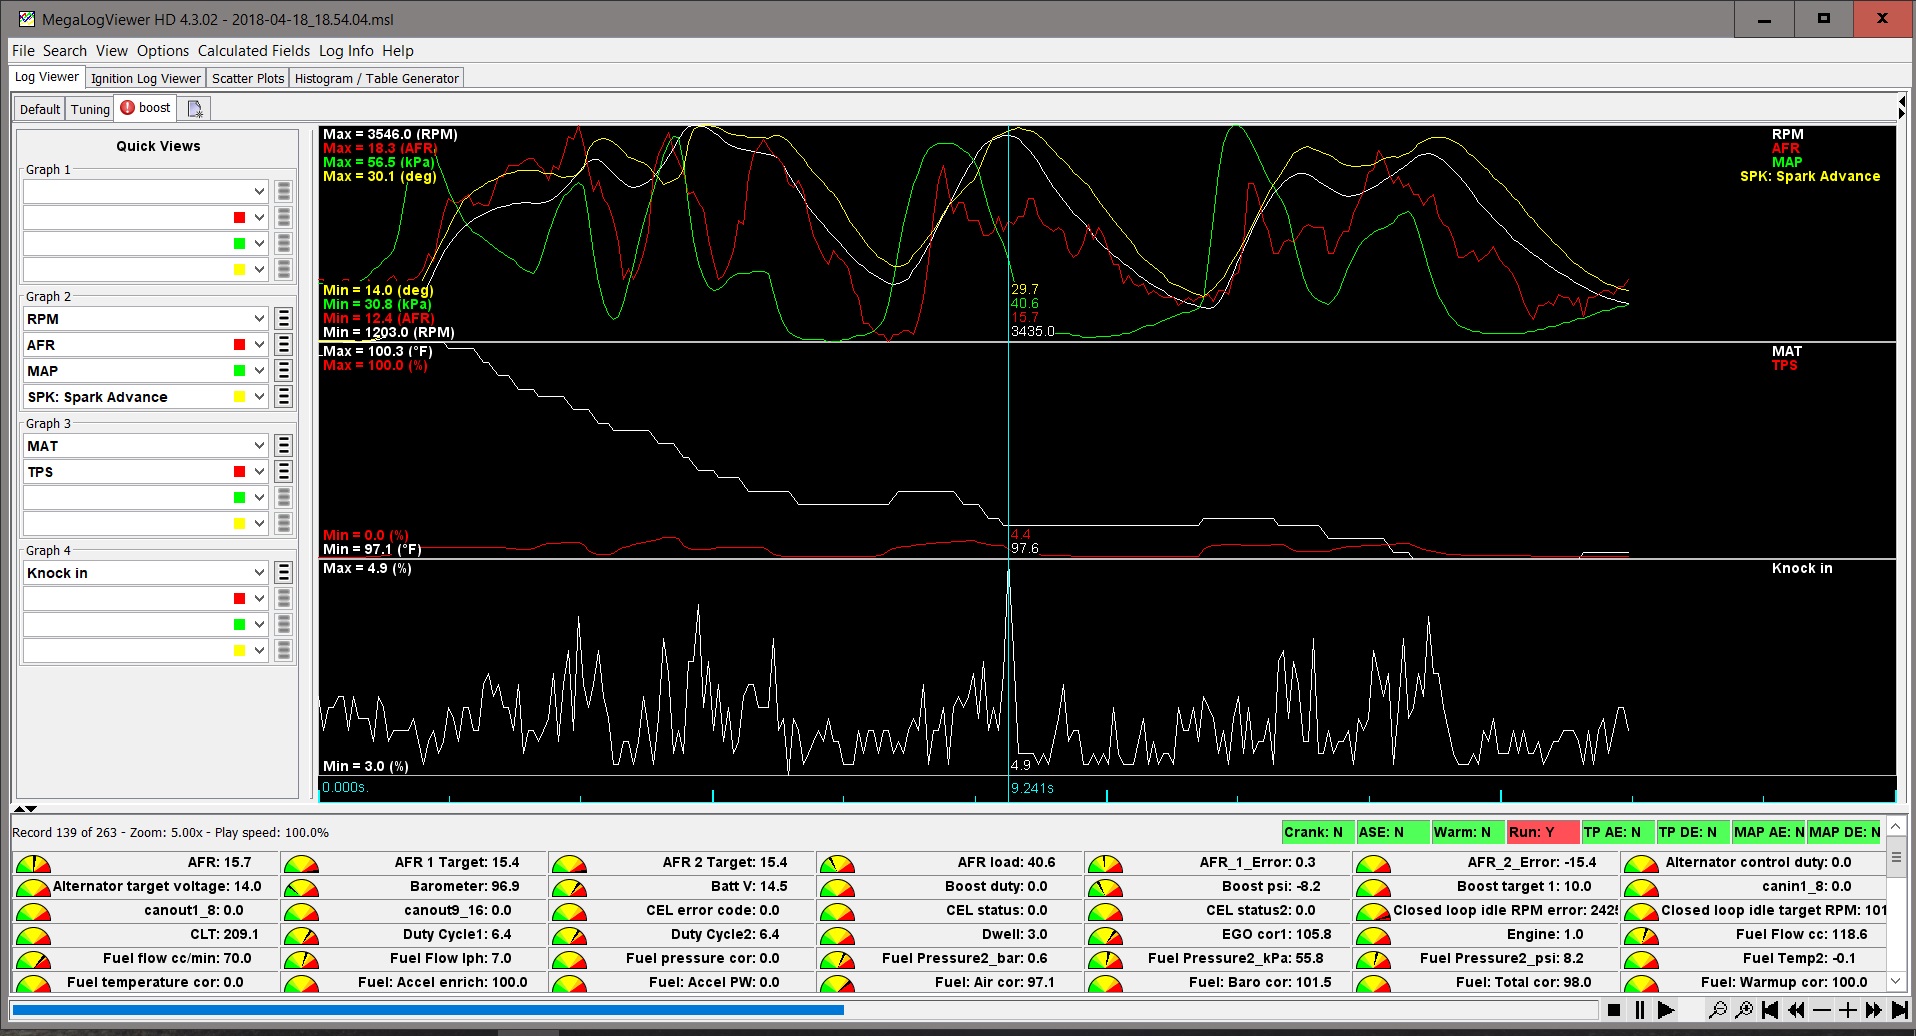Expand the SPK: Spark Advance dropdown
The height and width of the screenshot is (1036, 1916).
pos(259,397)
